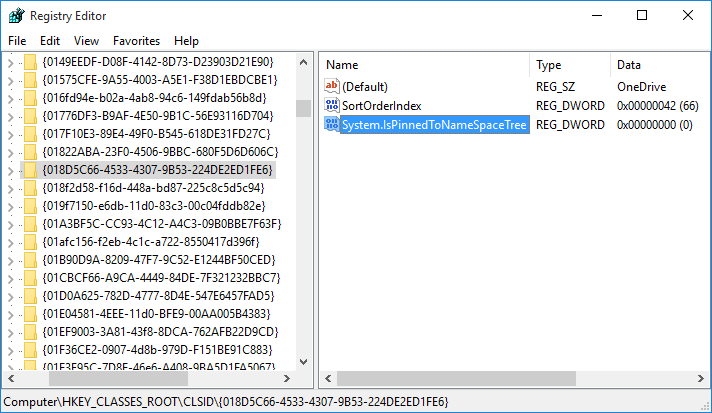The width and height of the screenshot is (712, 413).
Task: Click folder icon of {016fd94e-b02a-4ab8-94c6-149fdab56b8d}
Action: pos(30,98)
